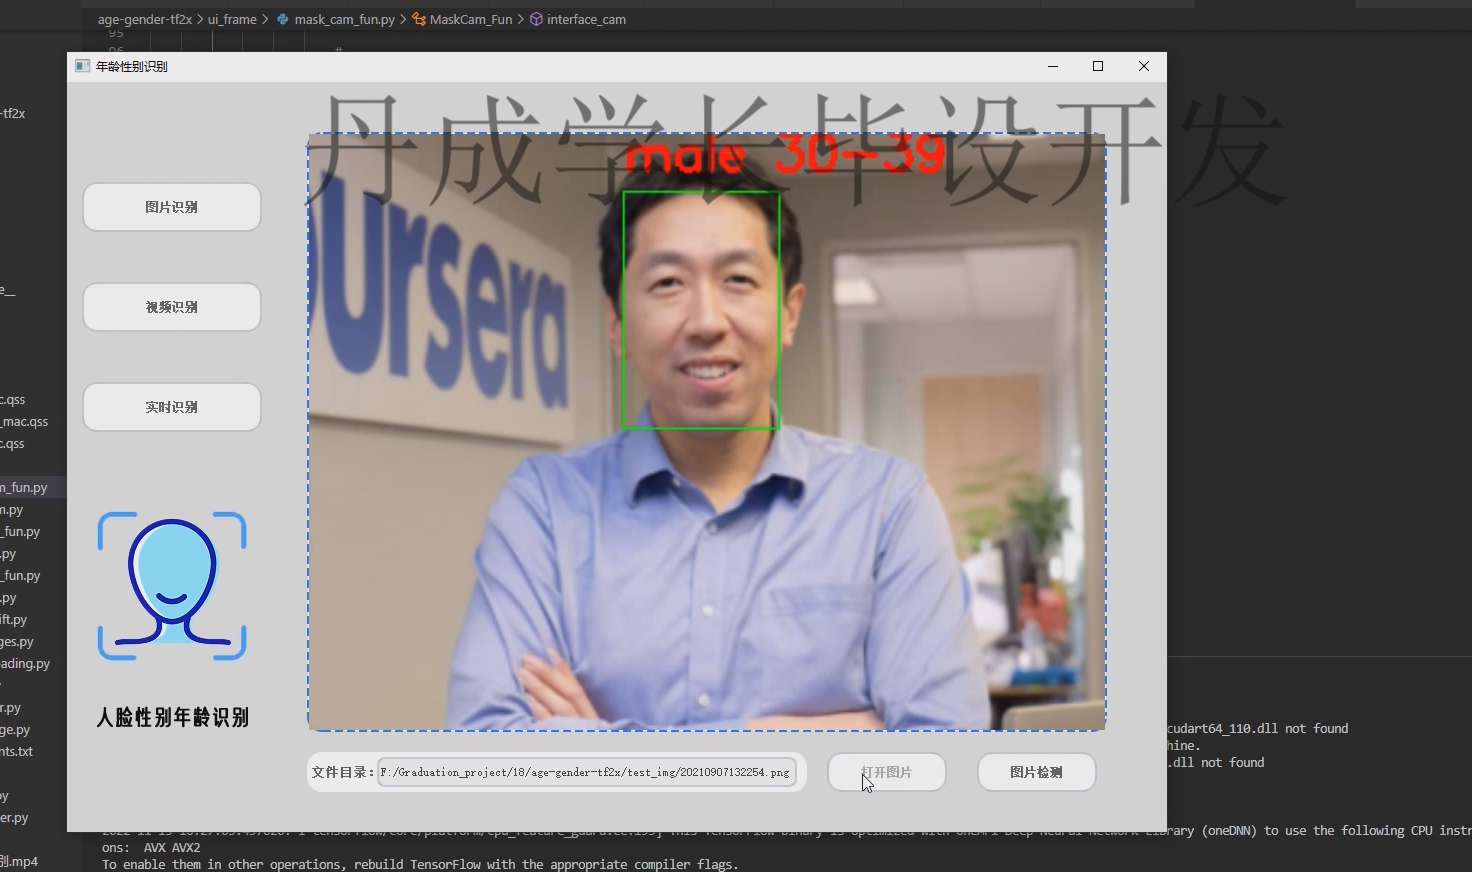Run detection with the 图片检测 button
The image size is (1472, 872).
pos(1036,772)
